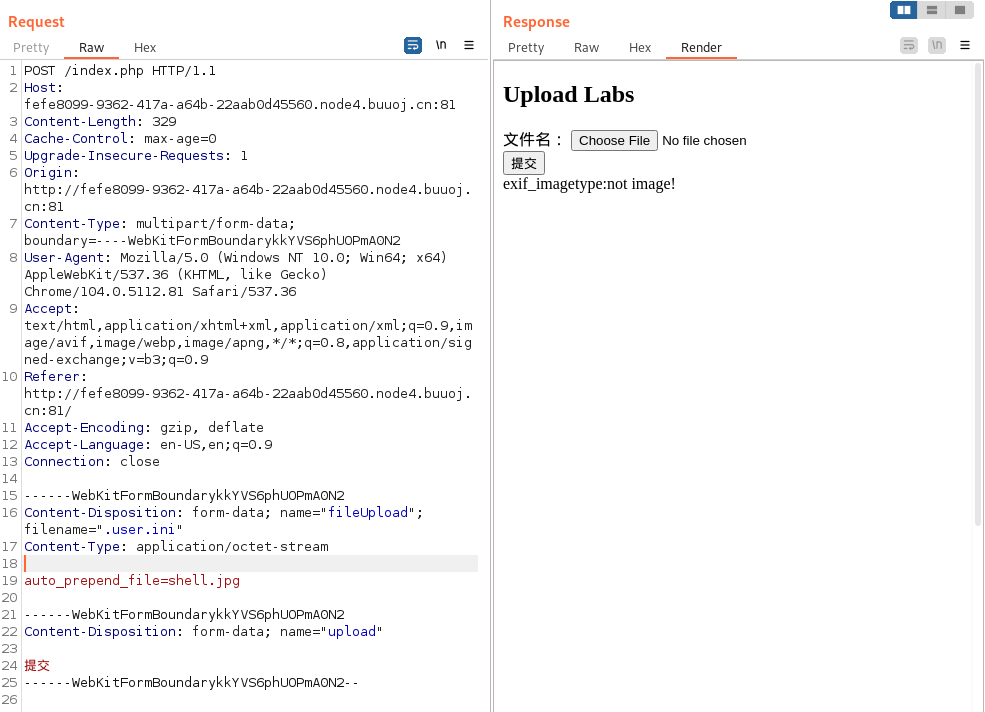Click the Choose File button in rendered page
Screen dimensions: 985x712
(x=614, y=140)
